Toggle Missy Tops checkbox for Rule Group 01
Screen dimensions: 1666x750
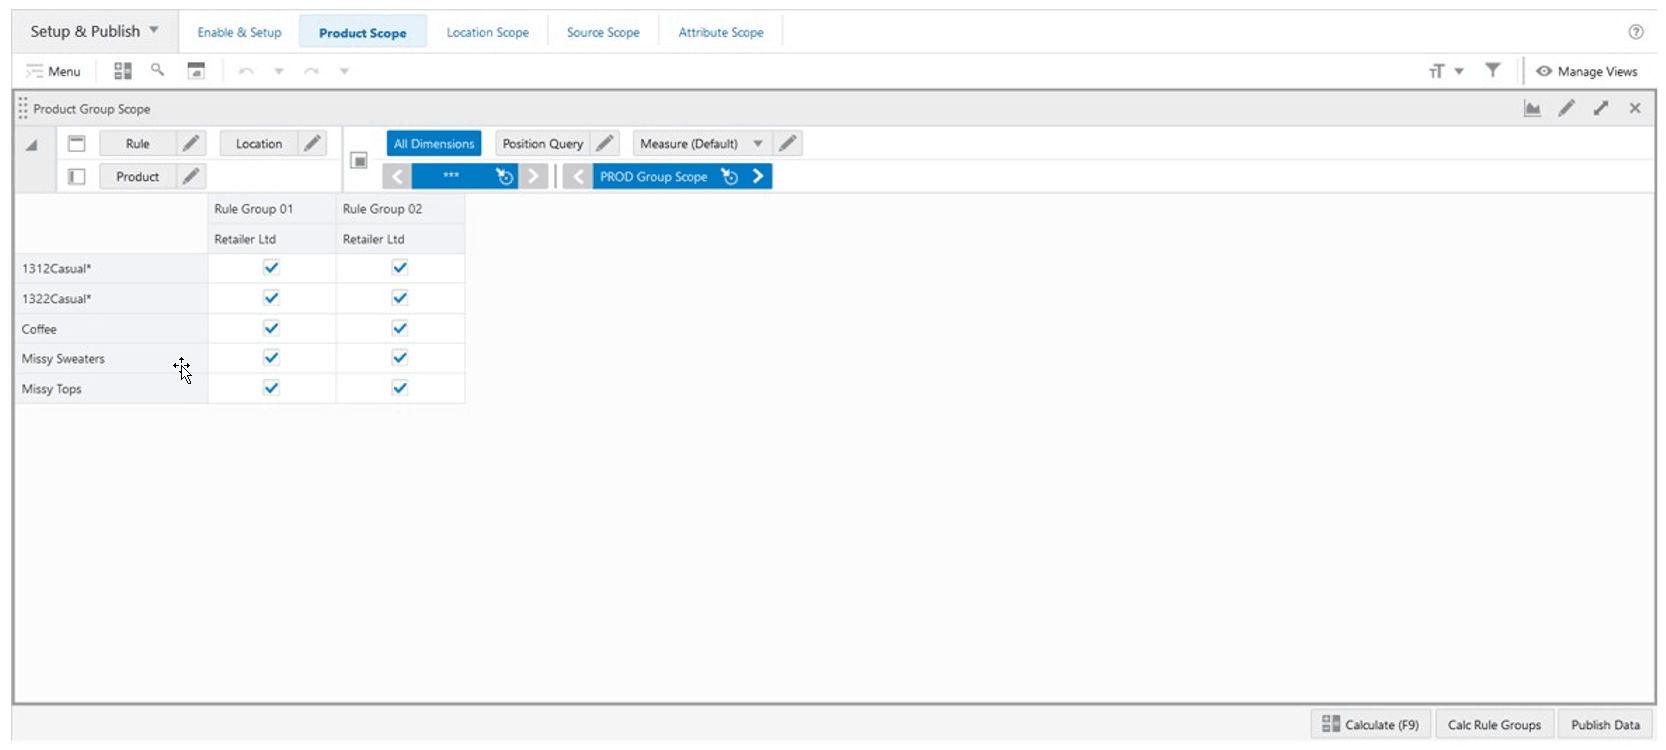coord(271,388)
